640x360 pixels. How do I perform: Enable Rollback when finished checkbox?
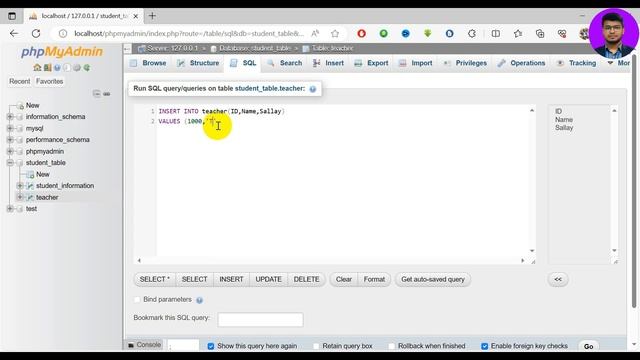[391, 346]
